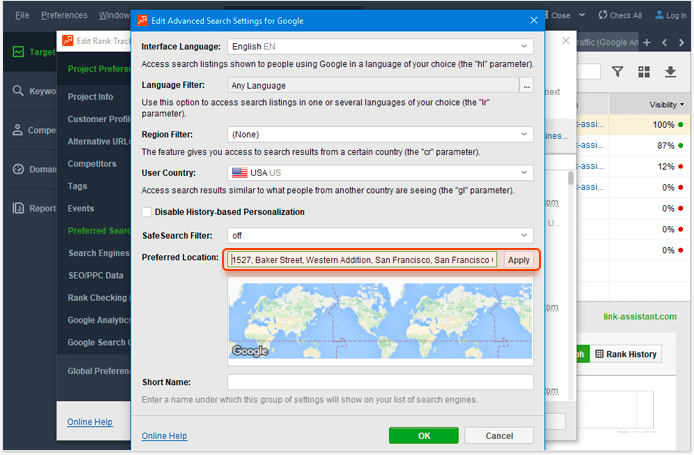This screenshot has height=455, width=694.
Task: Select Preferred Search Engines in preferences list
Action: click(x=99, y=231)
